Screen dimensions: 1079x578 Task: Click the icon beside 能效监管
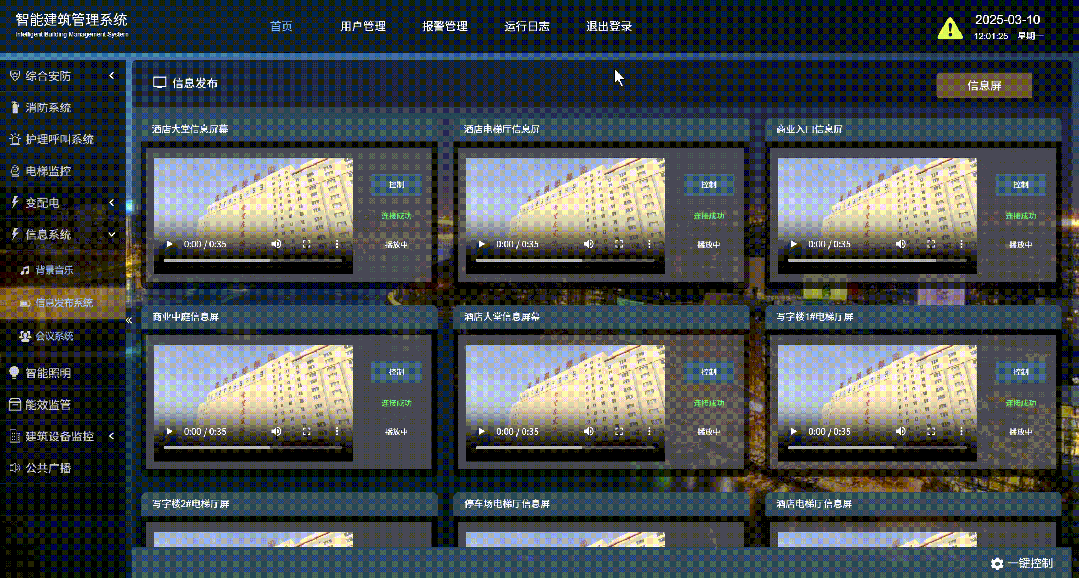14,405
